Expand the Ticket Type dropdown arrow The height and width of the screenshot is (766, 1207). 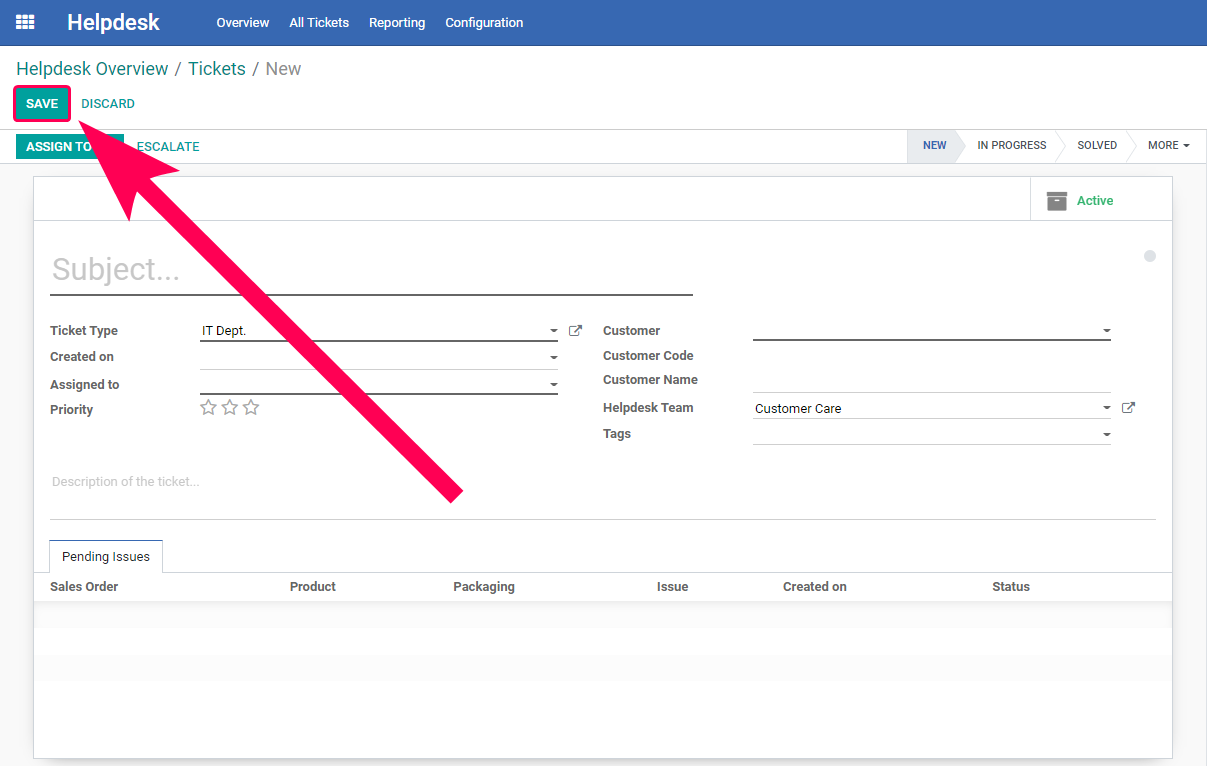coord(554,331)
